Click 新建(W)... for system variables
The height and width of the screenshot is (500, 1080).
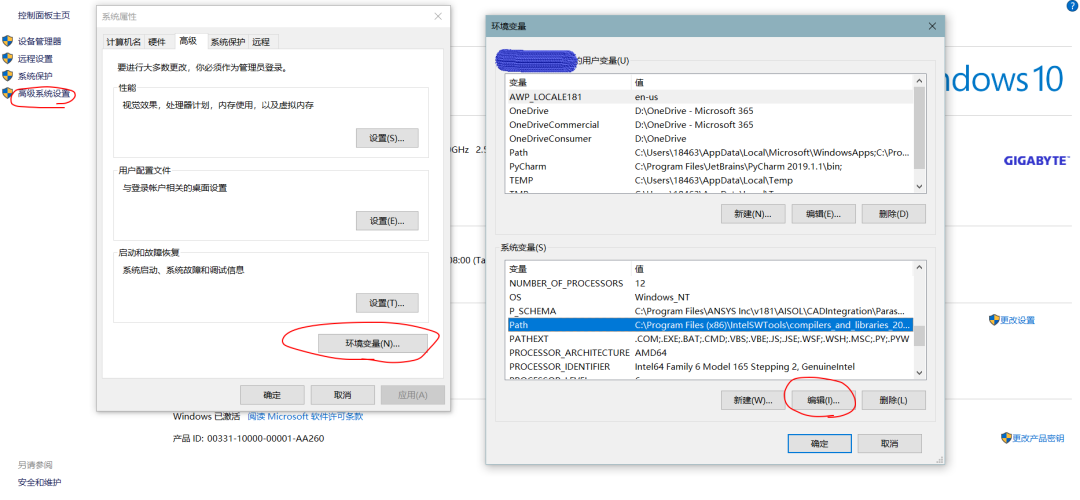(754, 399)
